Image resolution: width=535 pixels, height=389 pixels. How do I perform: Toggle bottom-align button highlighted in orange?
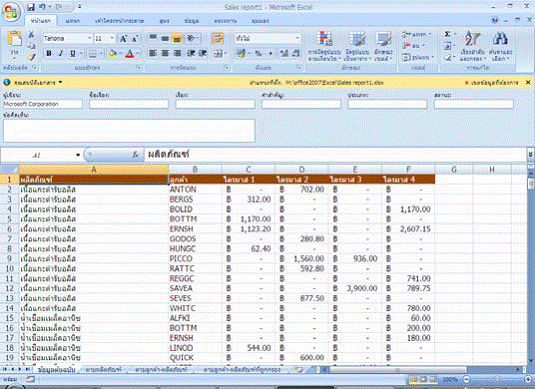pyautogui.click(x=177, y=38)
